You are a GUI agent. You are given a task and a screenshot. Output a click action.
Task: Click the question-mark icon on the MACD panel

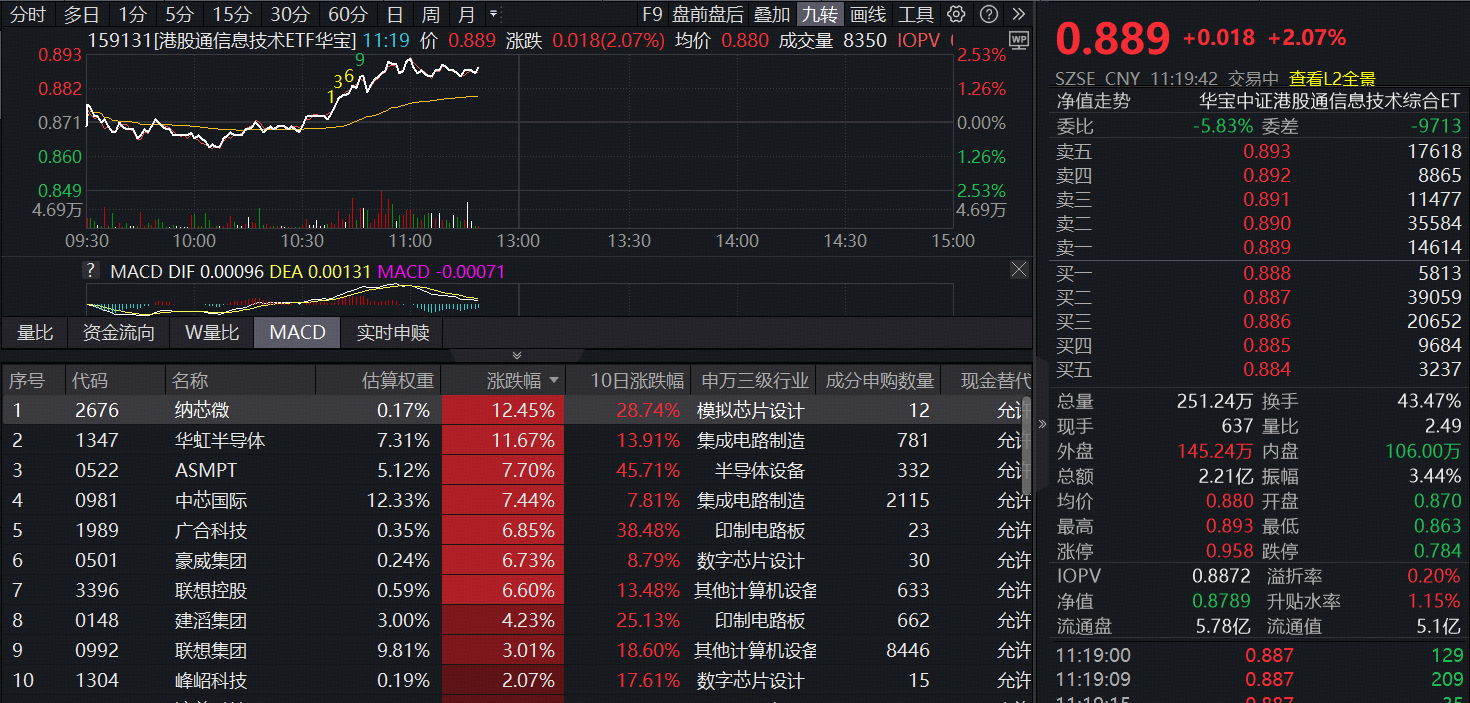click(x=92, y=269)
